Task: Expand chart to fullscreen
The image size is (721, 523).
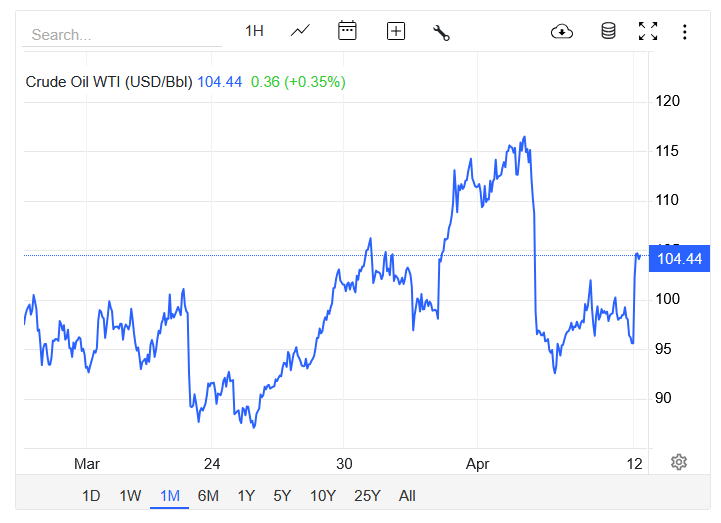Action: 648,31
